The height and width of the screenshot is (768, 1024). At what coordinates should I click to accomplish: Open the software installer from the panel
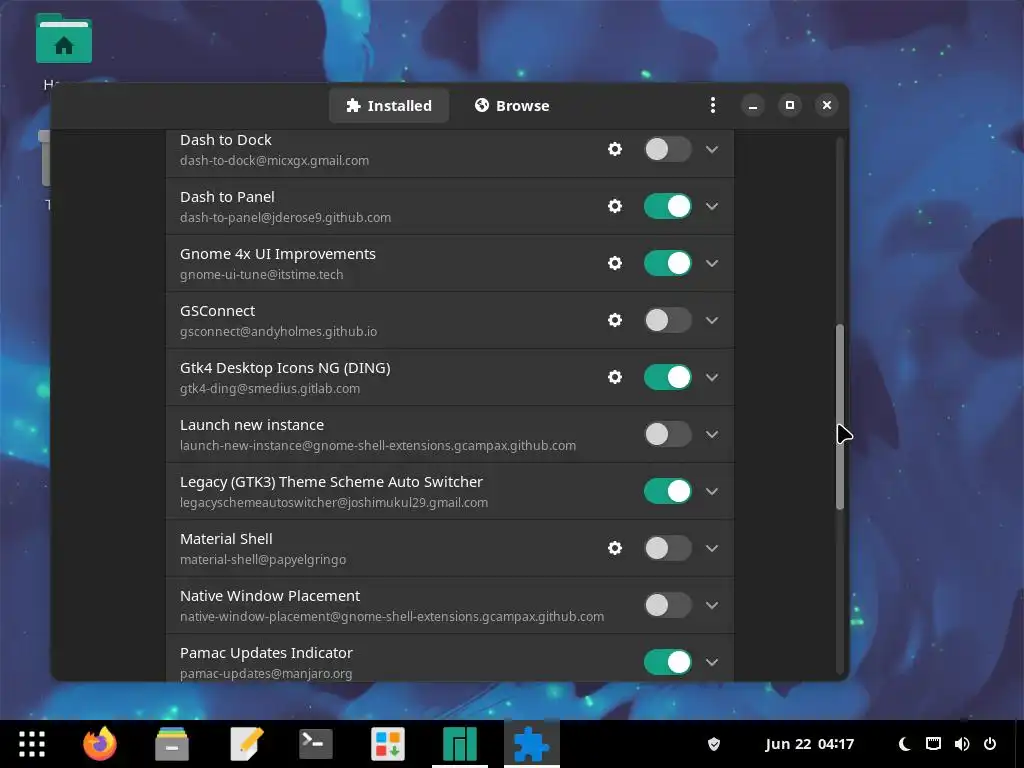point(388,744)
